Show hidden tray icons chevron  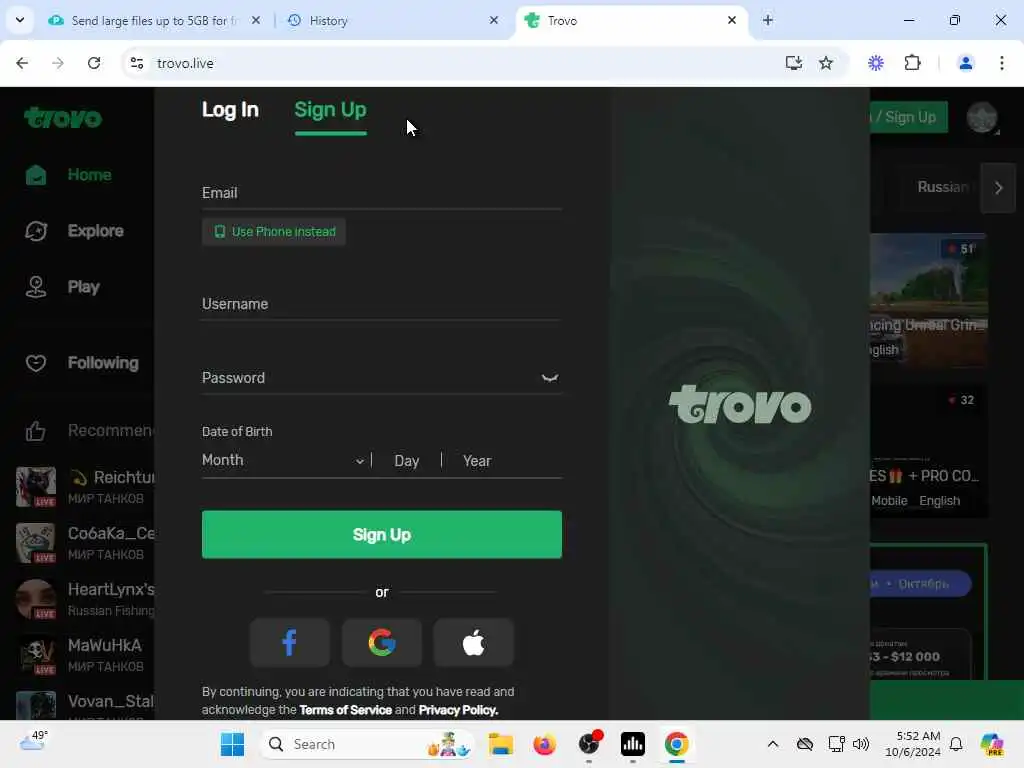click(773, 744)
